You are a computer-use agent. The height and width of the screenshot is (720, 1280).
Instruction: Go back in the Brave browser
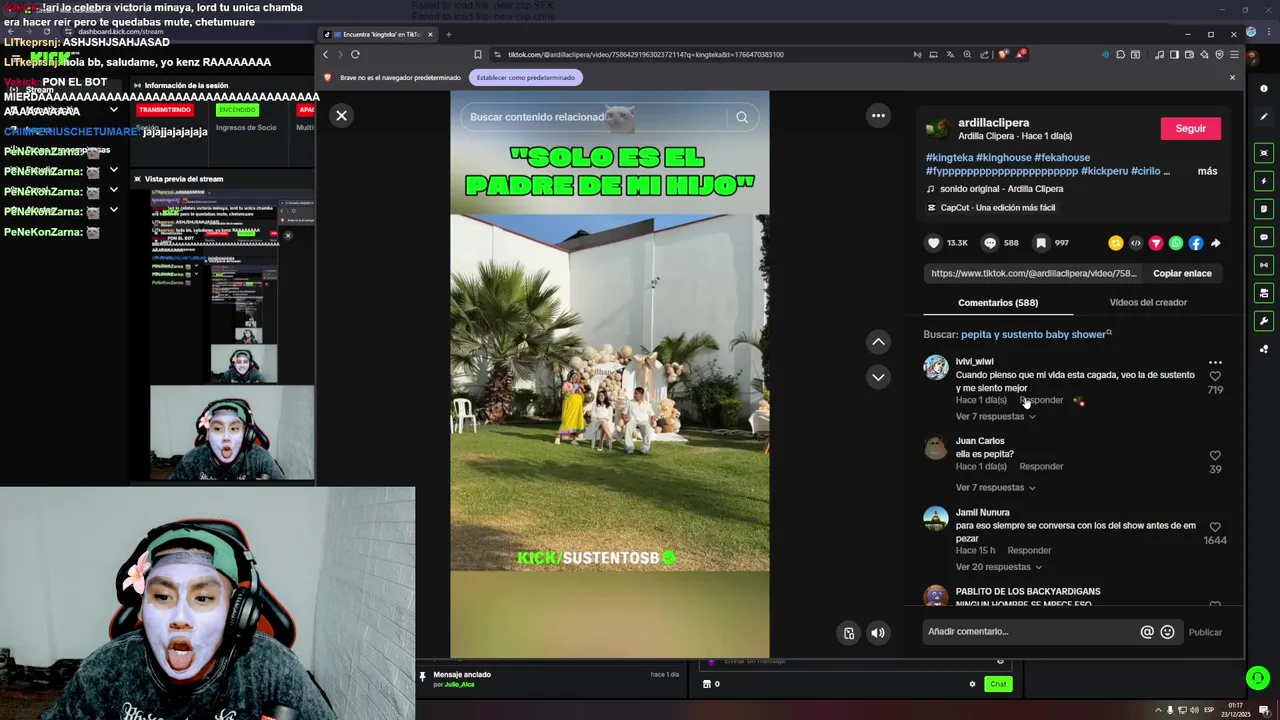pyautogui.click(x=325, y=54)
